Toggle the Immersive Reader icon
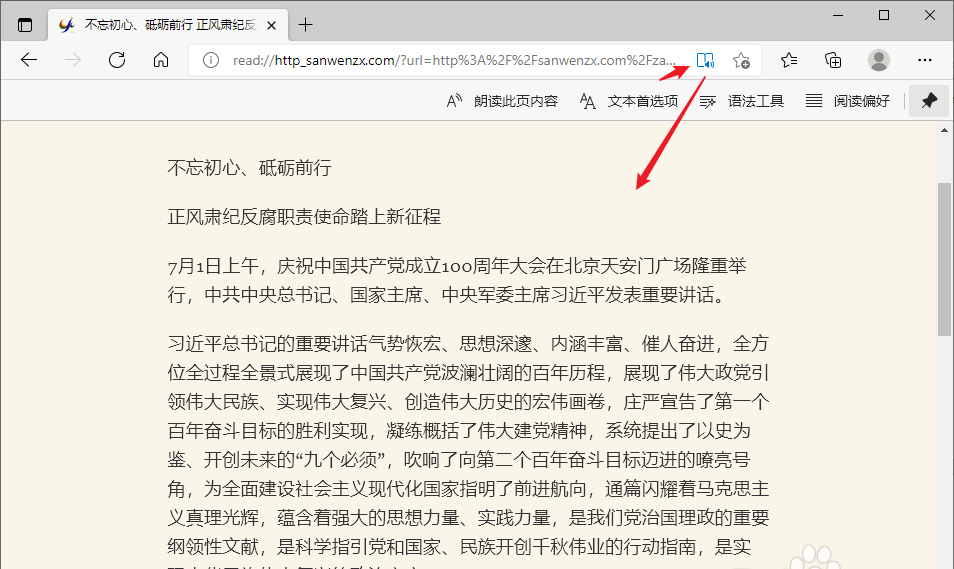954x569 pixels. point(705,60)
